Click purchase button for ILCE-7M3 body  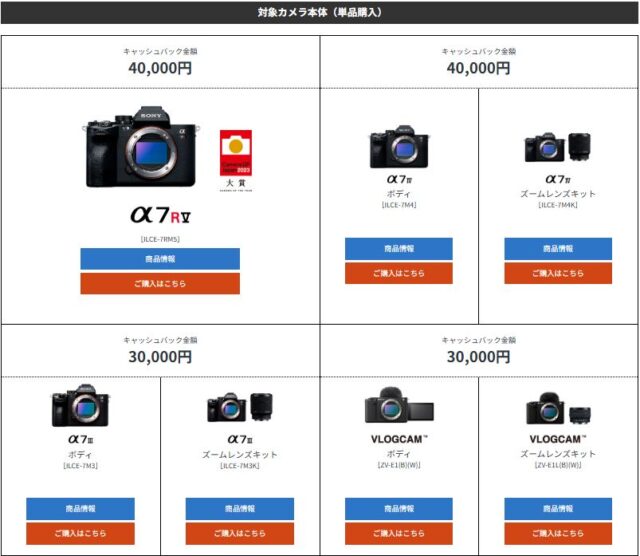coord(80,533)
